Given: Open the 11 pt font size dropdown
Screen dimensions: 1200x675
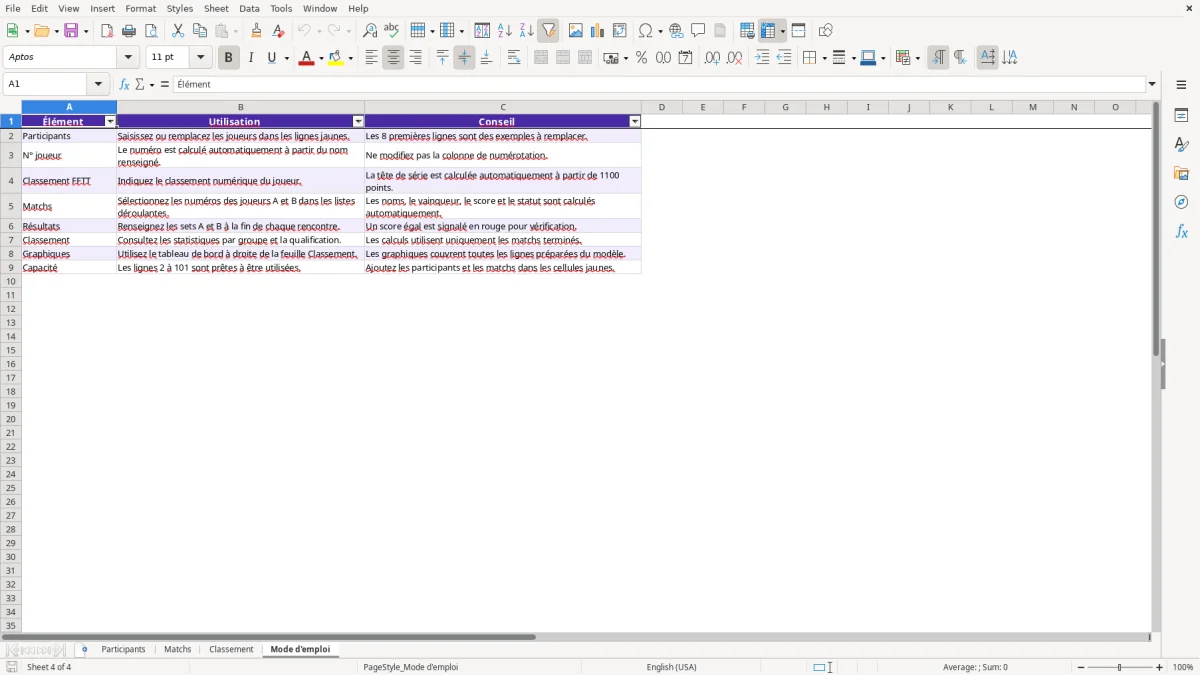Looking at the screenshot, I should tap(200, 58).
